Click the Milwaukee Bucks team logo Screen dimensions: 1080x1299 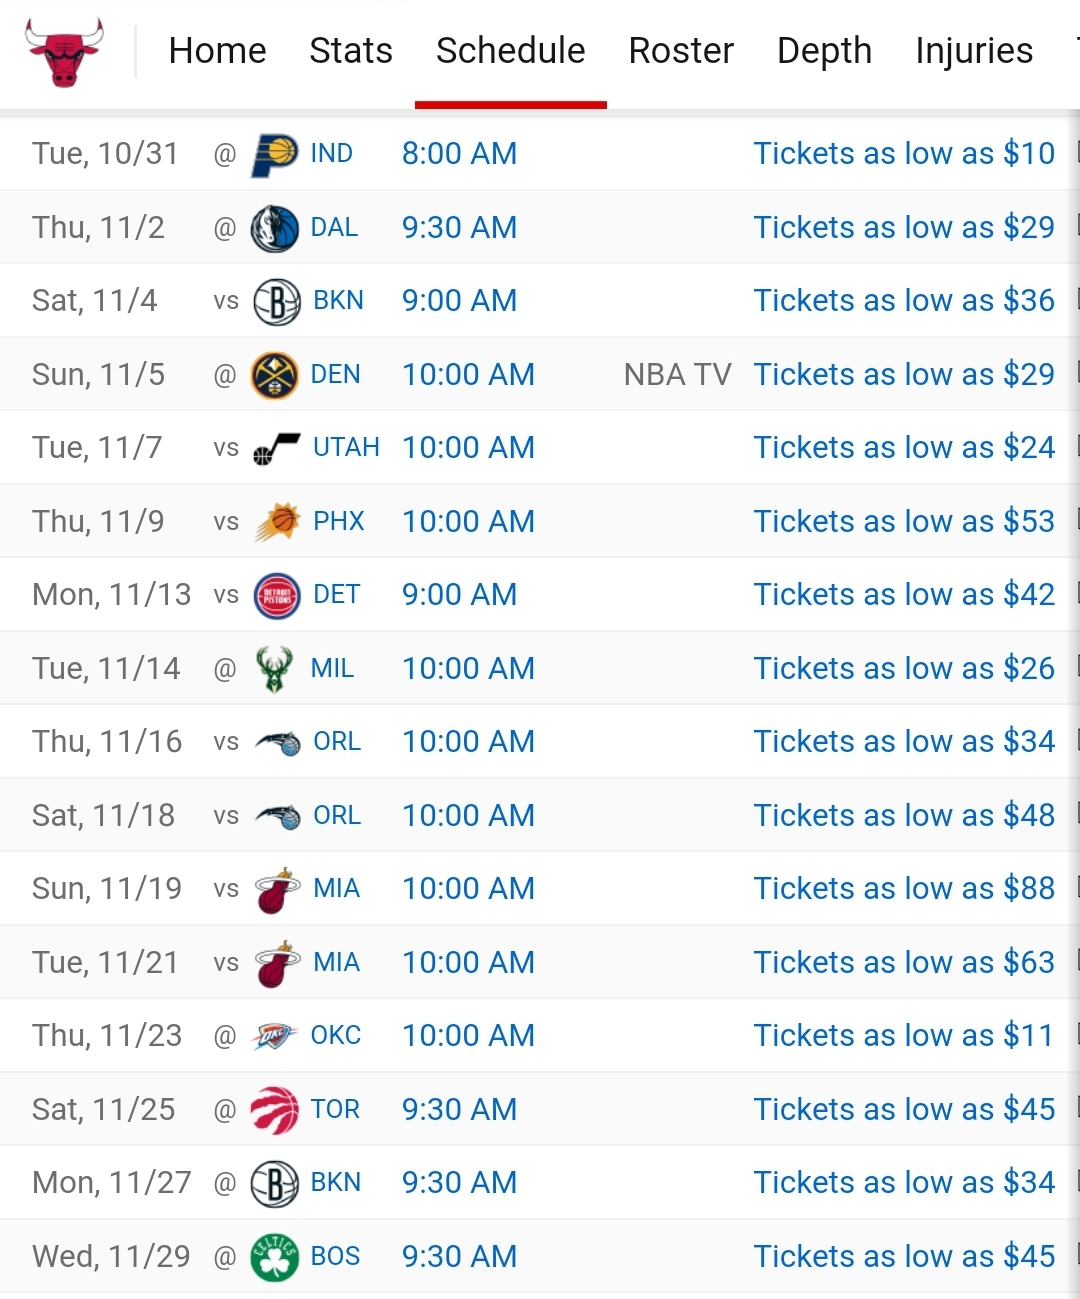click(x=274, y=669)
